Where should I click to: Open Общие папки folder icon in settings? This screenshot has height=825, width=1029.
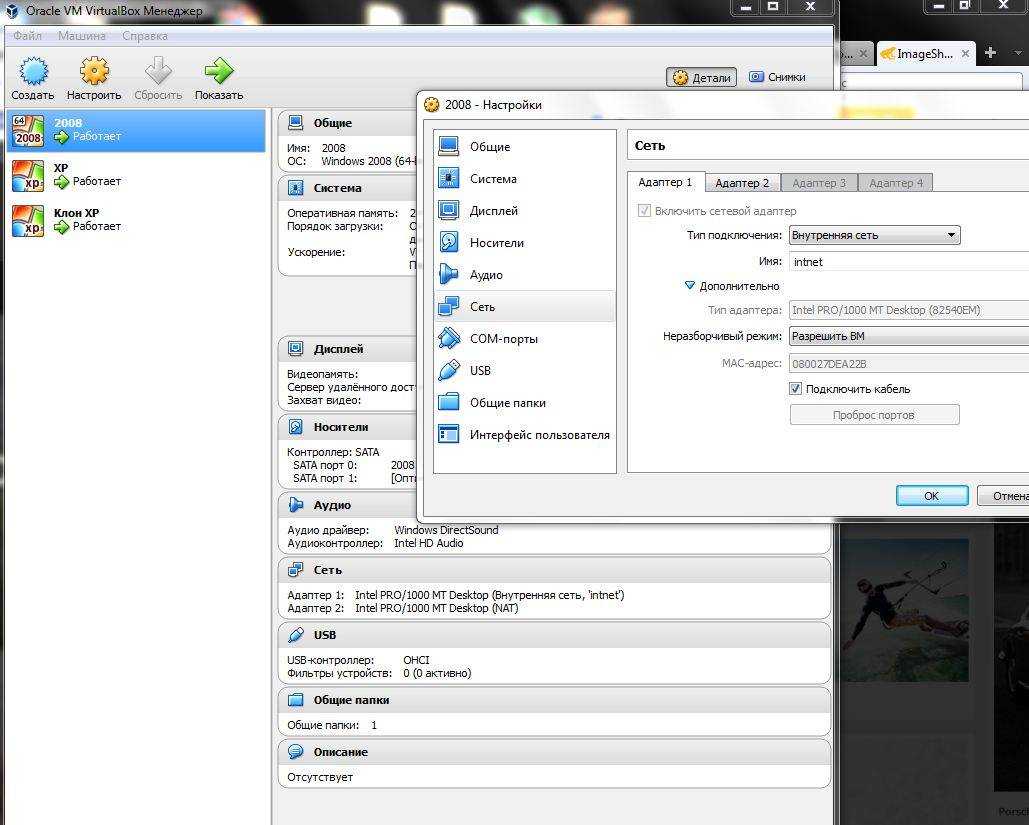[449, 402]
